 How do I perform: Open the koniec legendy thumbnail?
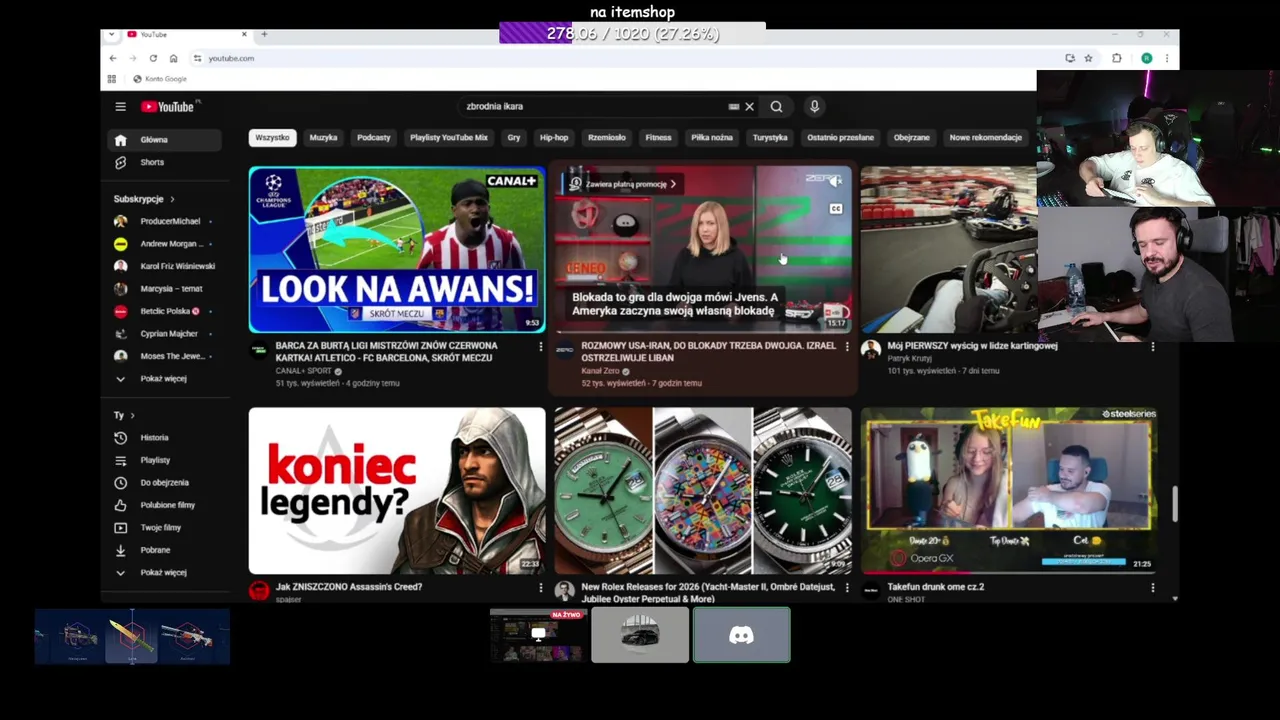click(397, 491)
